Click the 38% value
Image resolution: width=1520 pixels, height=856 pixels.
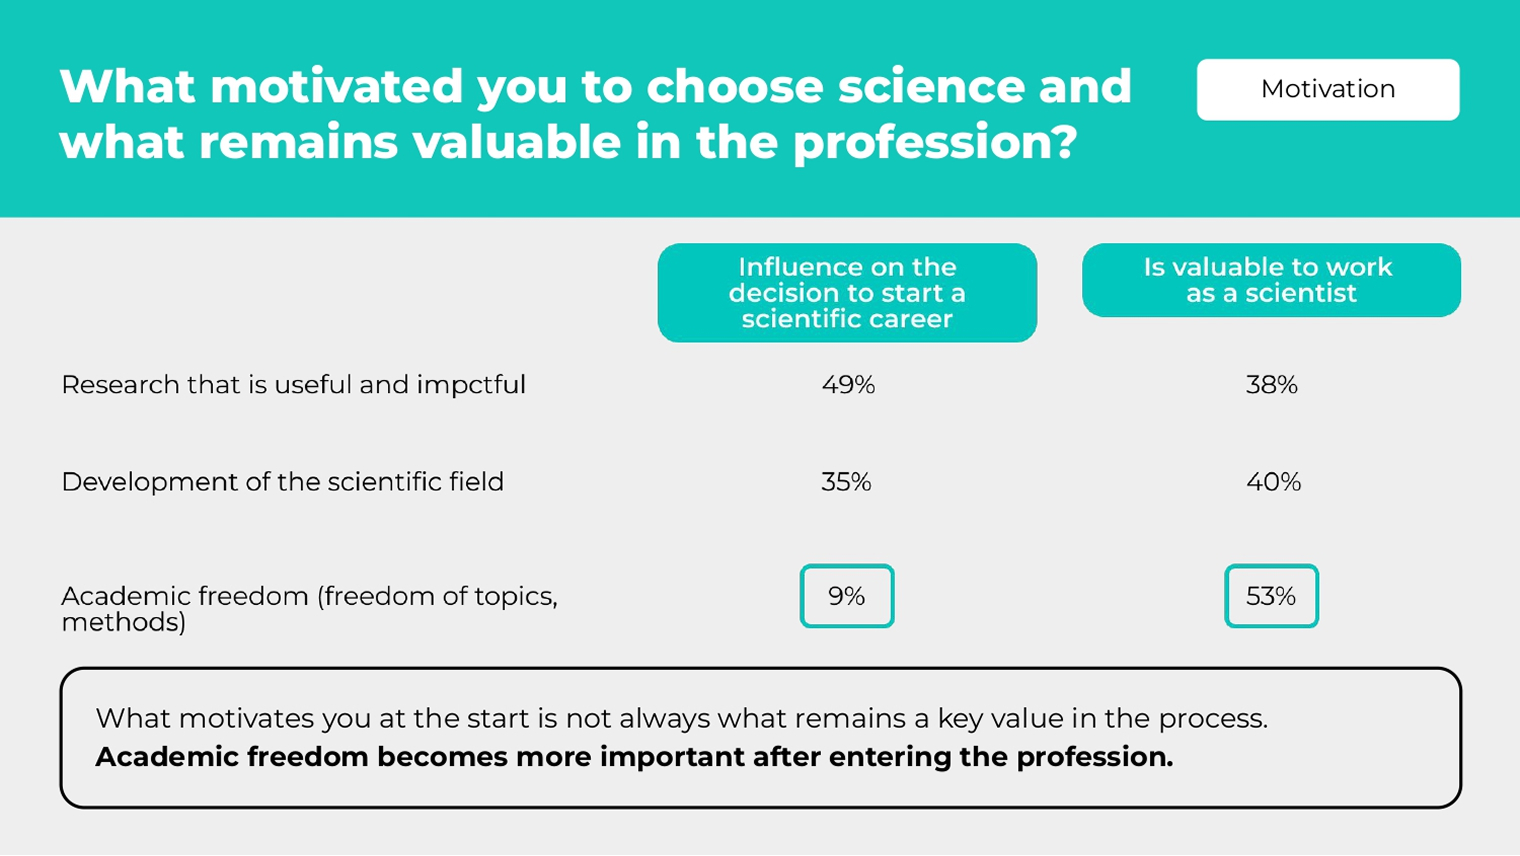[x=1271, y=385]
